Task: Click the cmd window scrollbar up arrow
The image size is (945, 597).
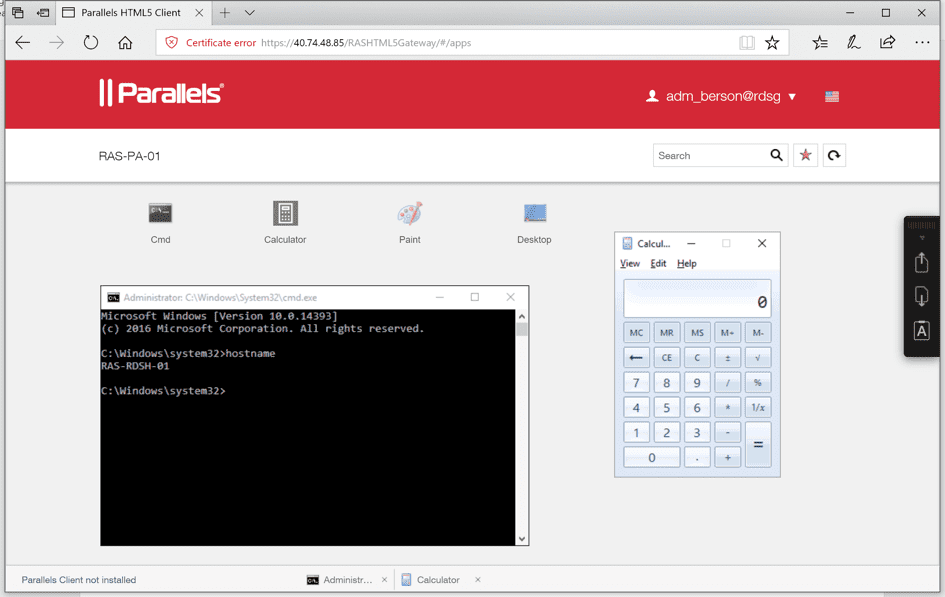Action: click(x=522, y=316)
